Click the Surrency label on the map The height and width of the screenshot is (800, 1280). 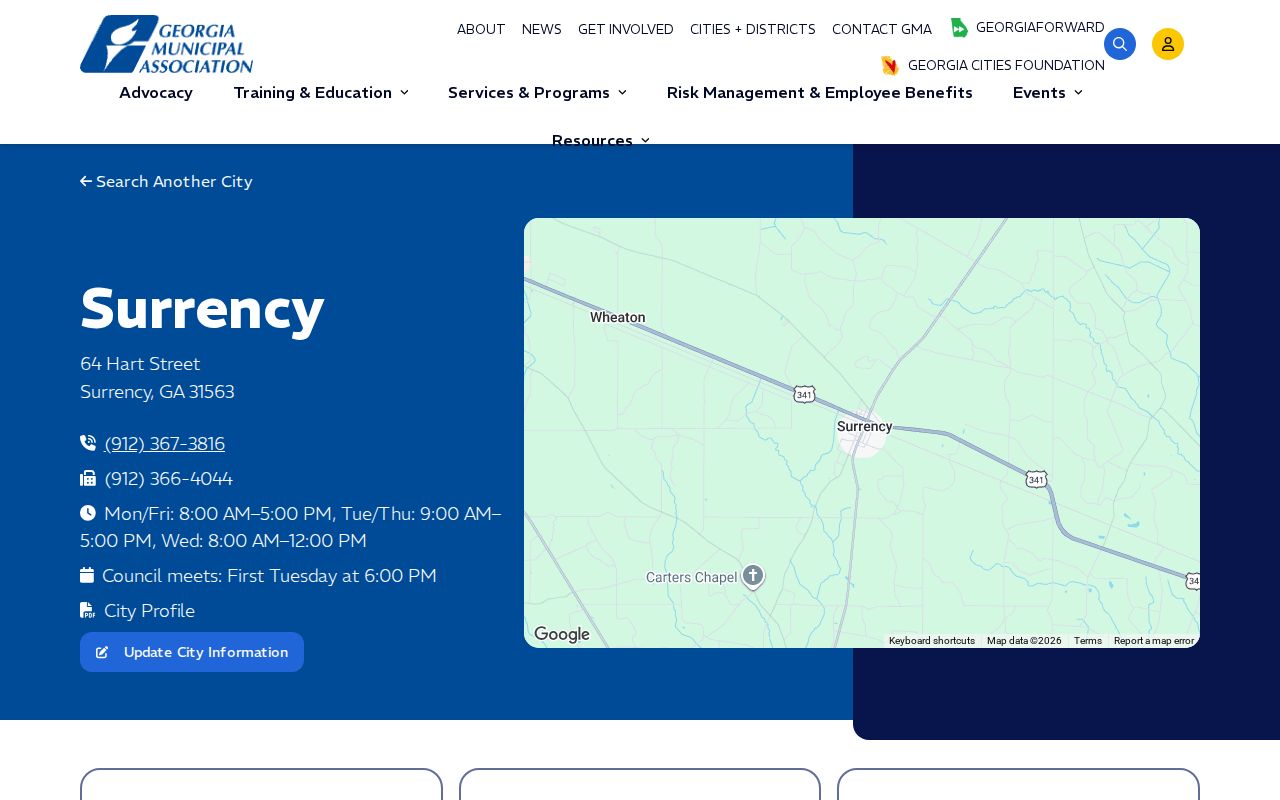point(864,426)
